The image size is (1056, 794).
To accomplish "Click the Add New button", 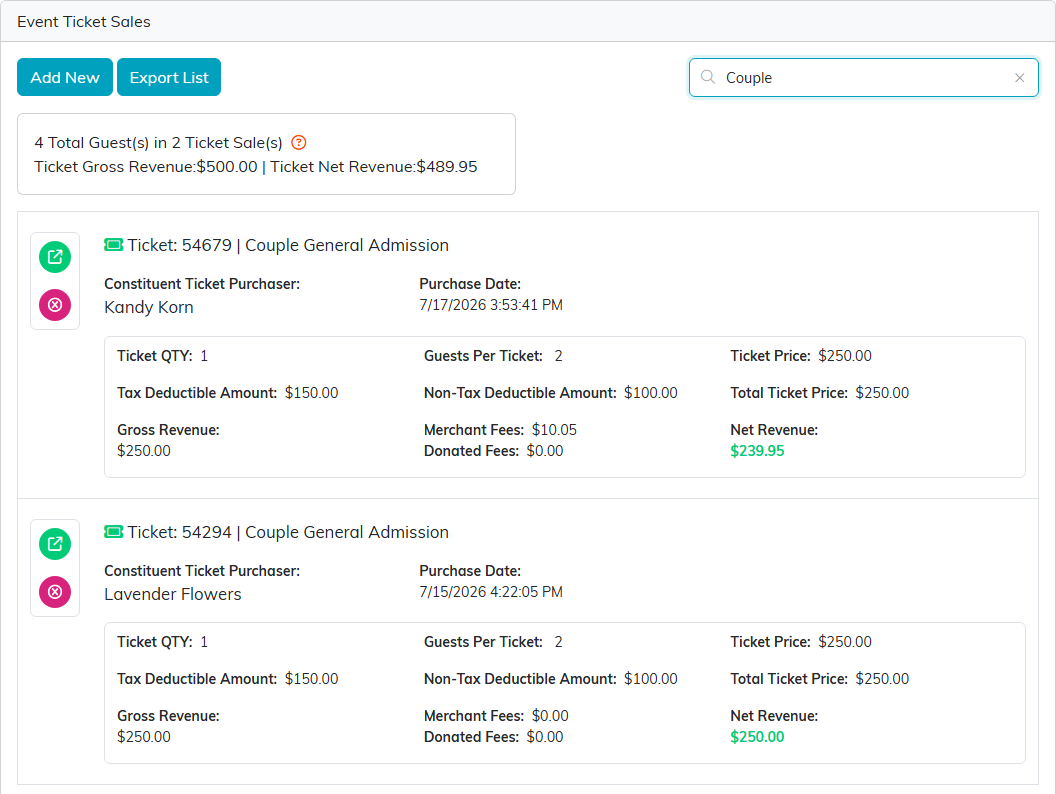I will click(x=65, y=77).
